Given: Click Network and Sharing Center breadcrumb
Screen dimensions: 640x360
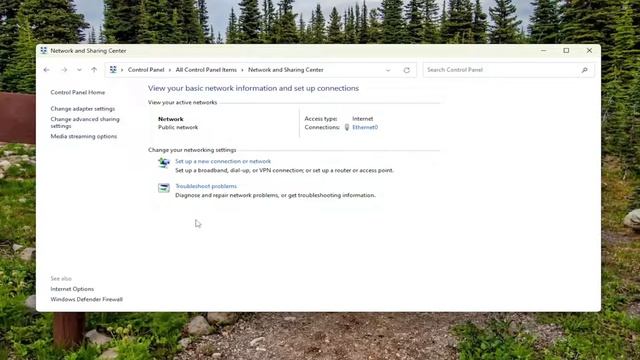Looking at the screenshot, I should [x=286, y=70].
